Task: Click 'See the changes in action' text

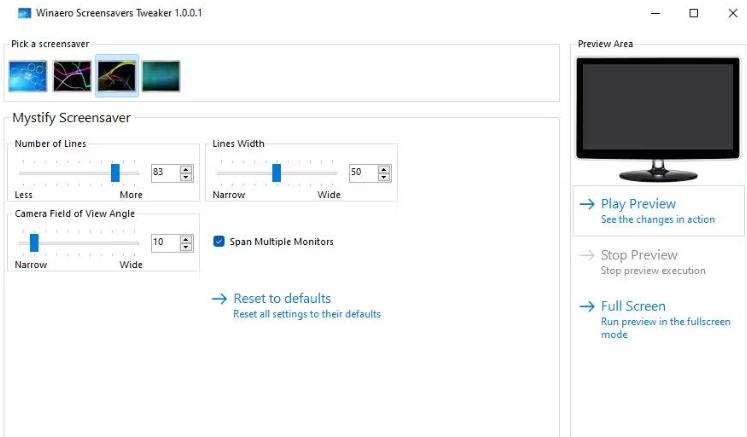Action: [x=657, y=219]
